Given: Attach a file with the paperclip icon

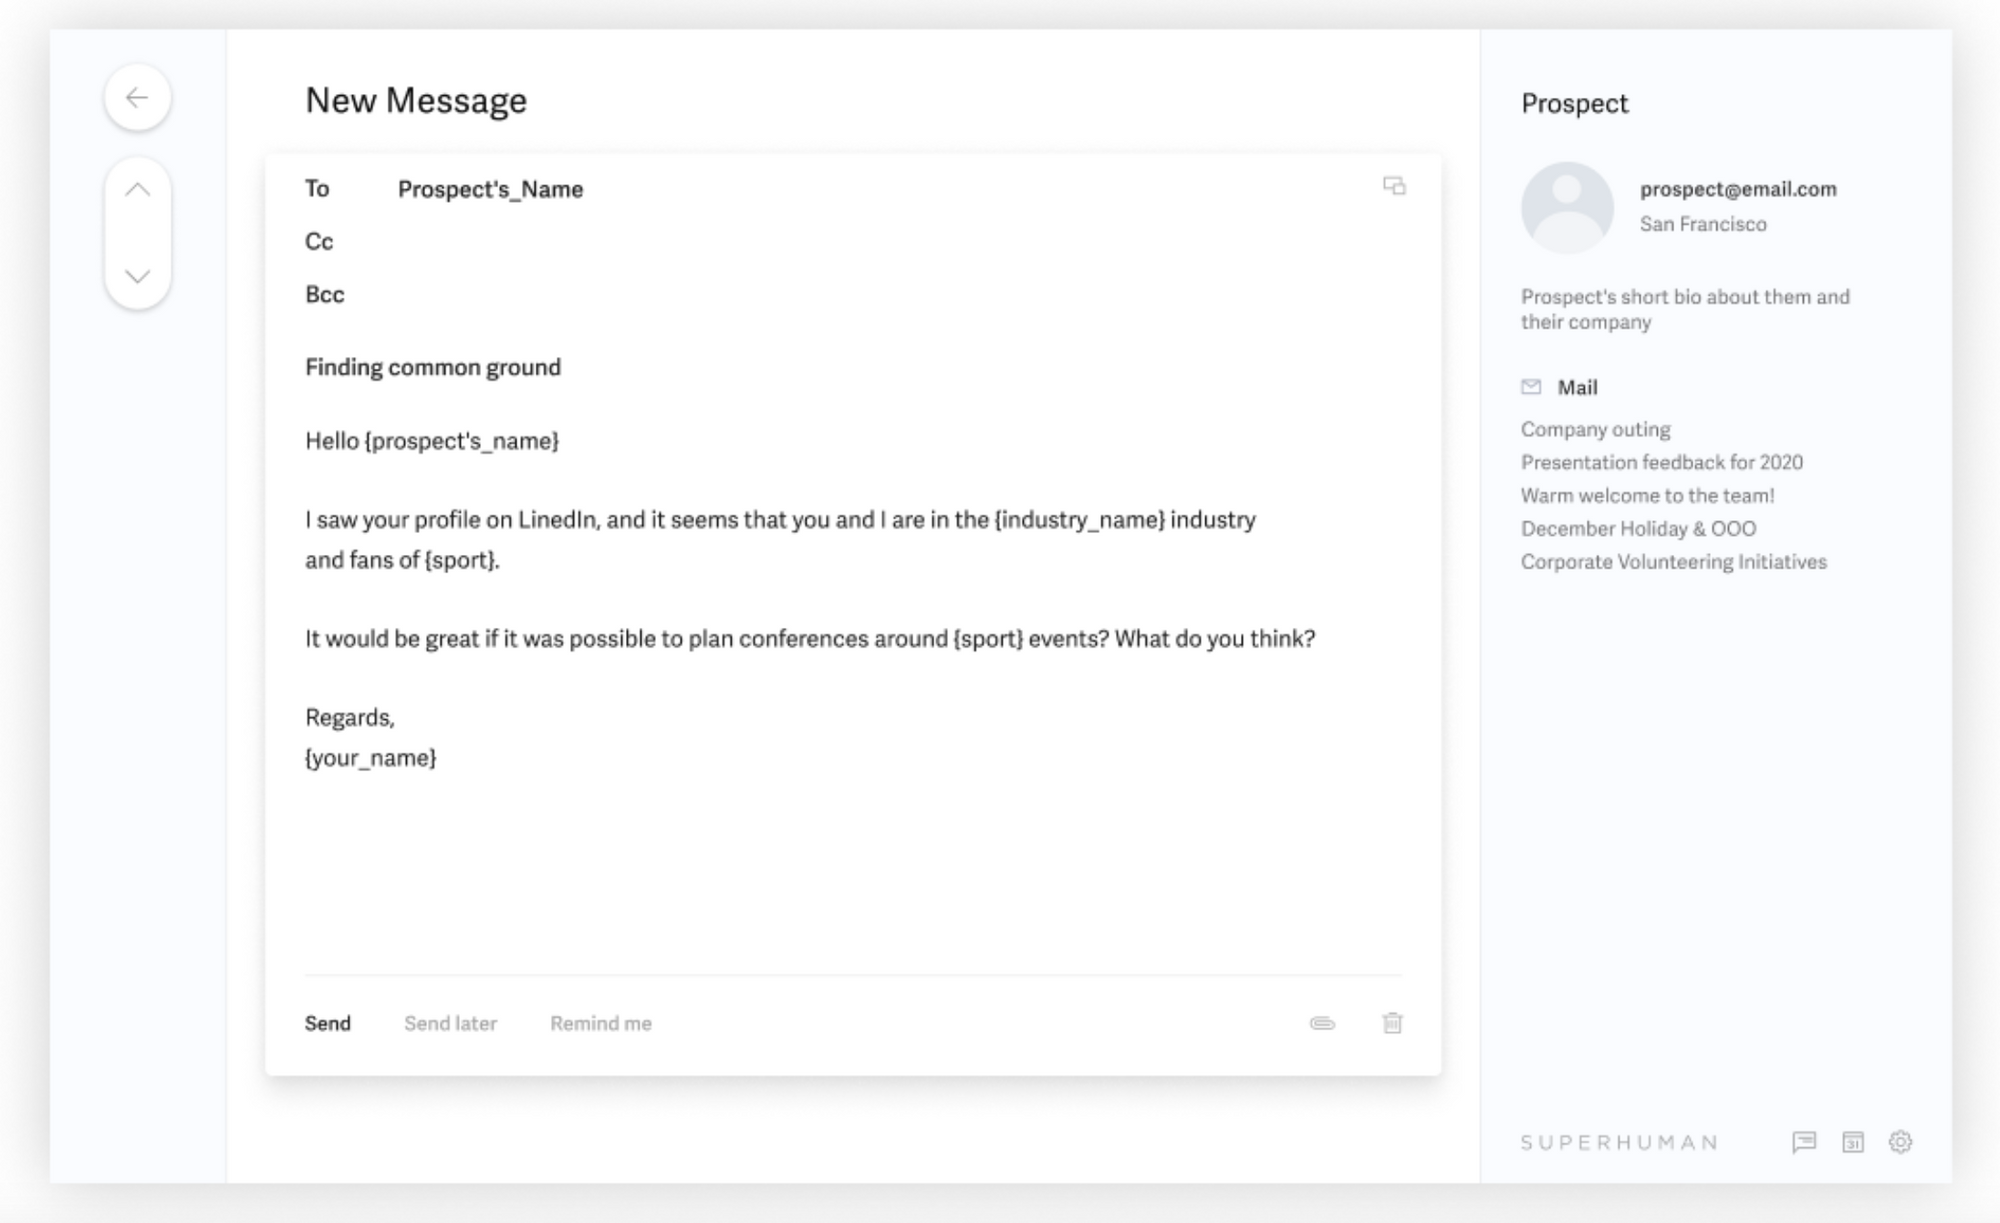Looking at the screenshot, I should 1322,1023.
